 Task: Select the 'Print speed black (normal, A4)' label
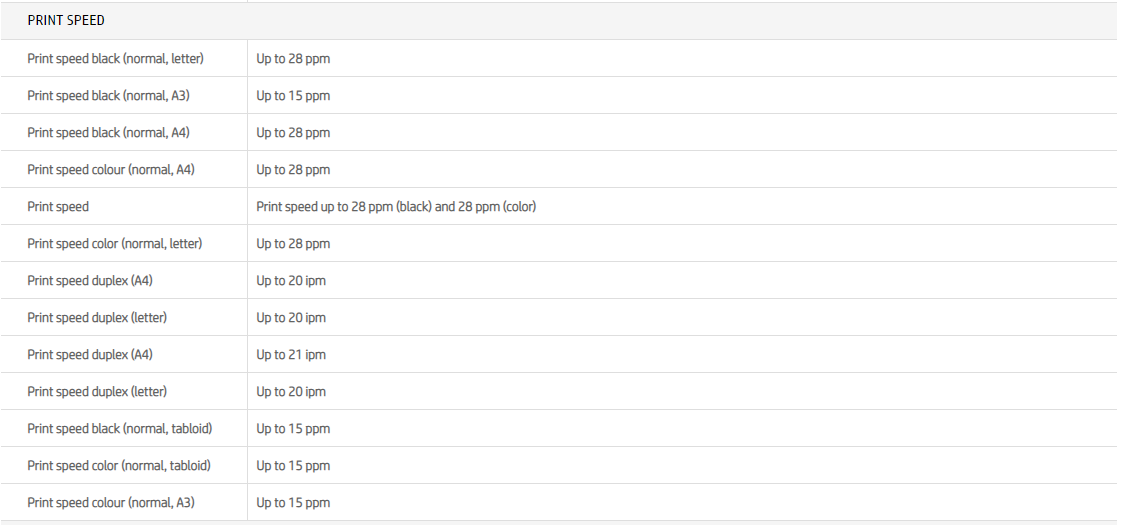tap(108, 133)
